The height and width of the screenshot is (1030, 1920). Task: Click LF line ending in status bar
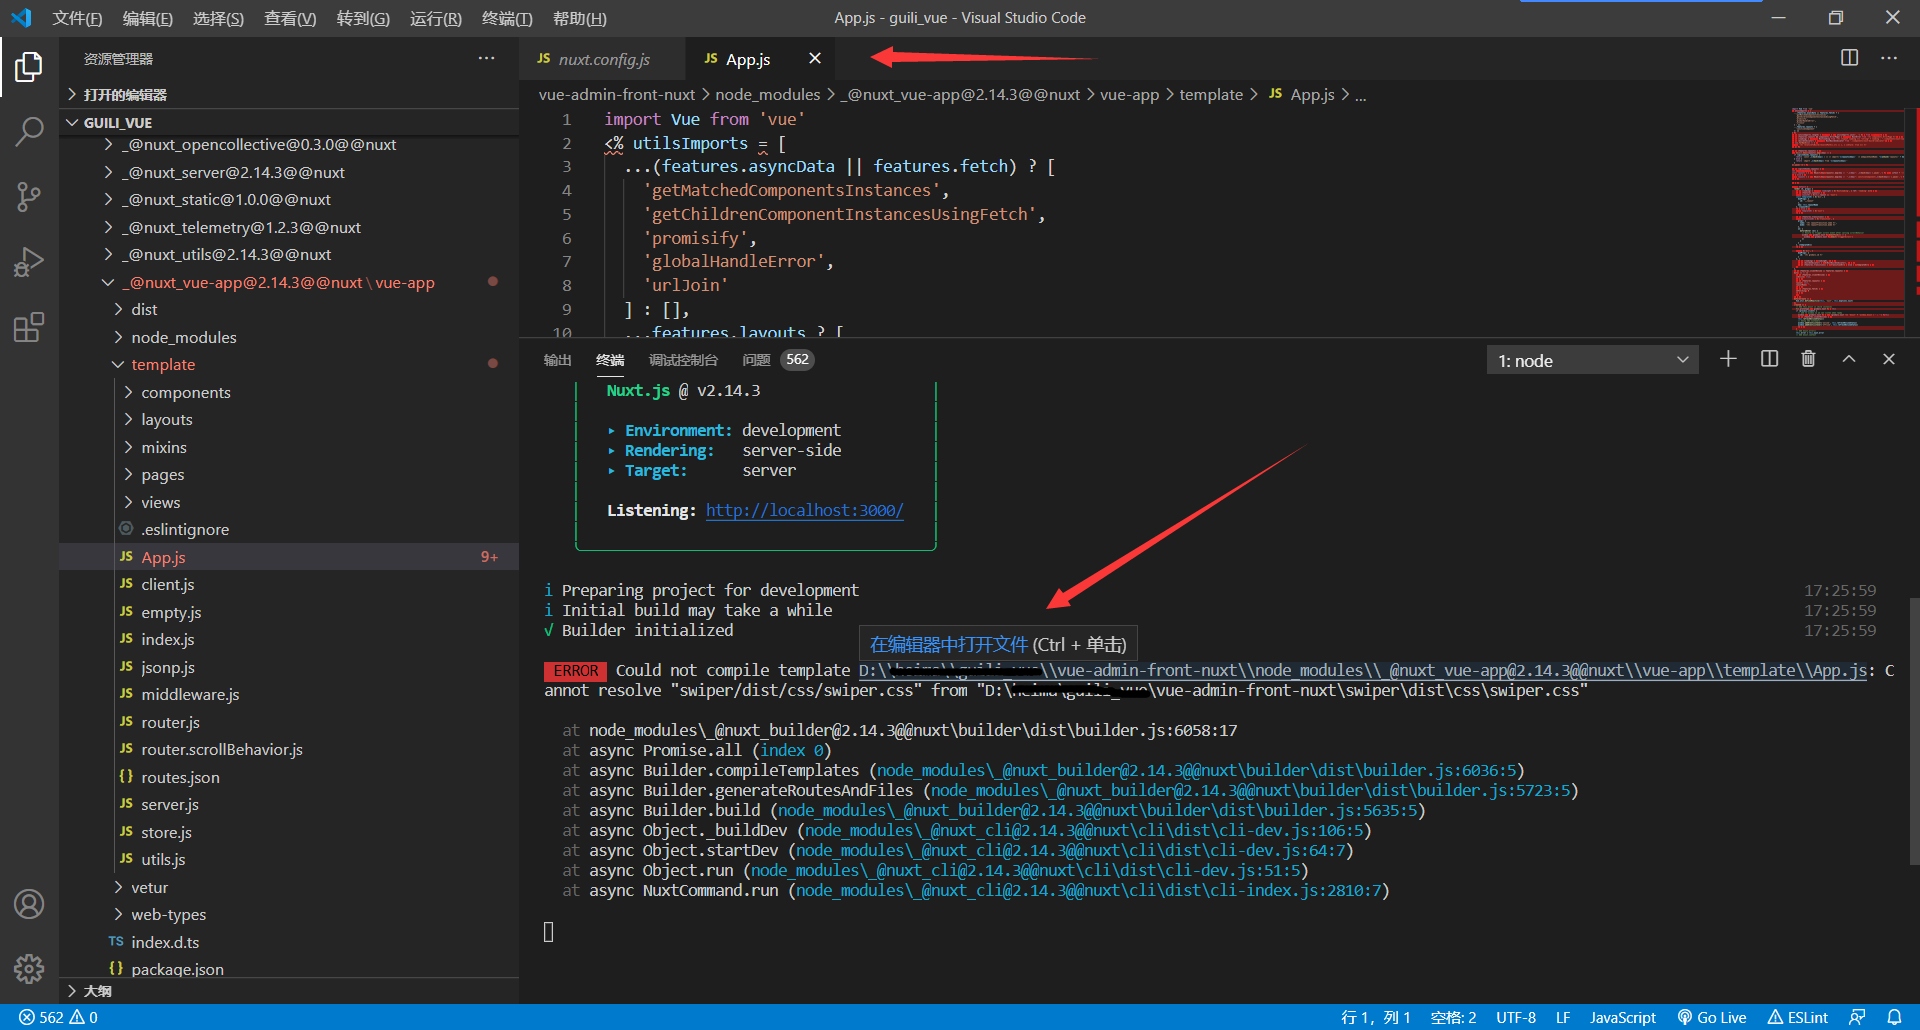tap(1562, 1017)
